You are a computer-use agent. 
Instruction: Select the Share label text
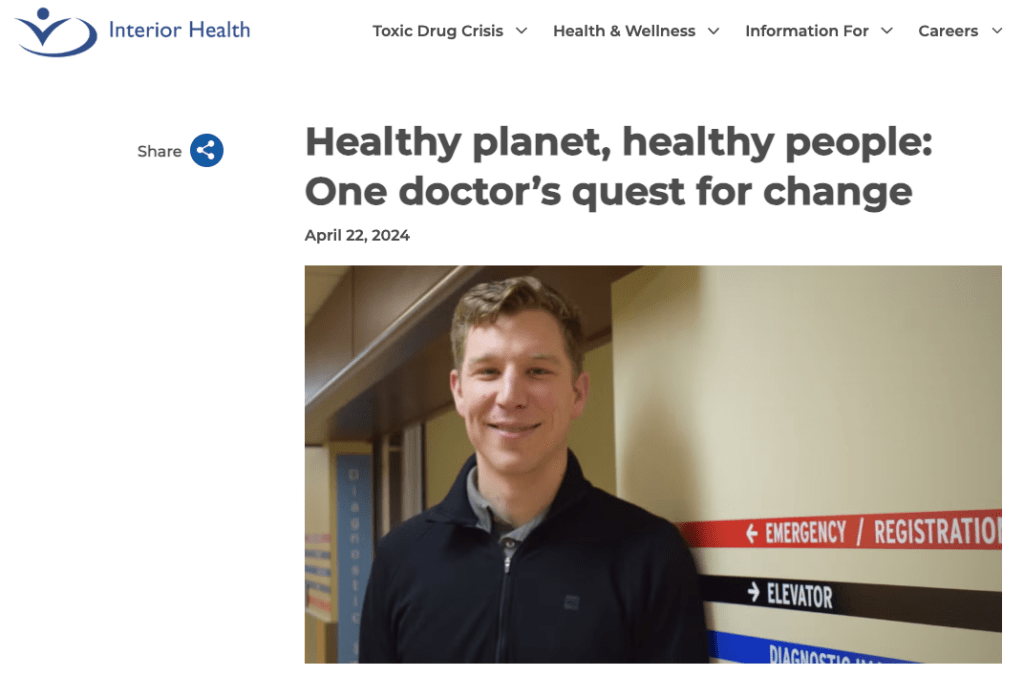click(159, 152)
